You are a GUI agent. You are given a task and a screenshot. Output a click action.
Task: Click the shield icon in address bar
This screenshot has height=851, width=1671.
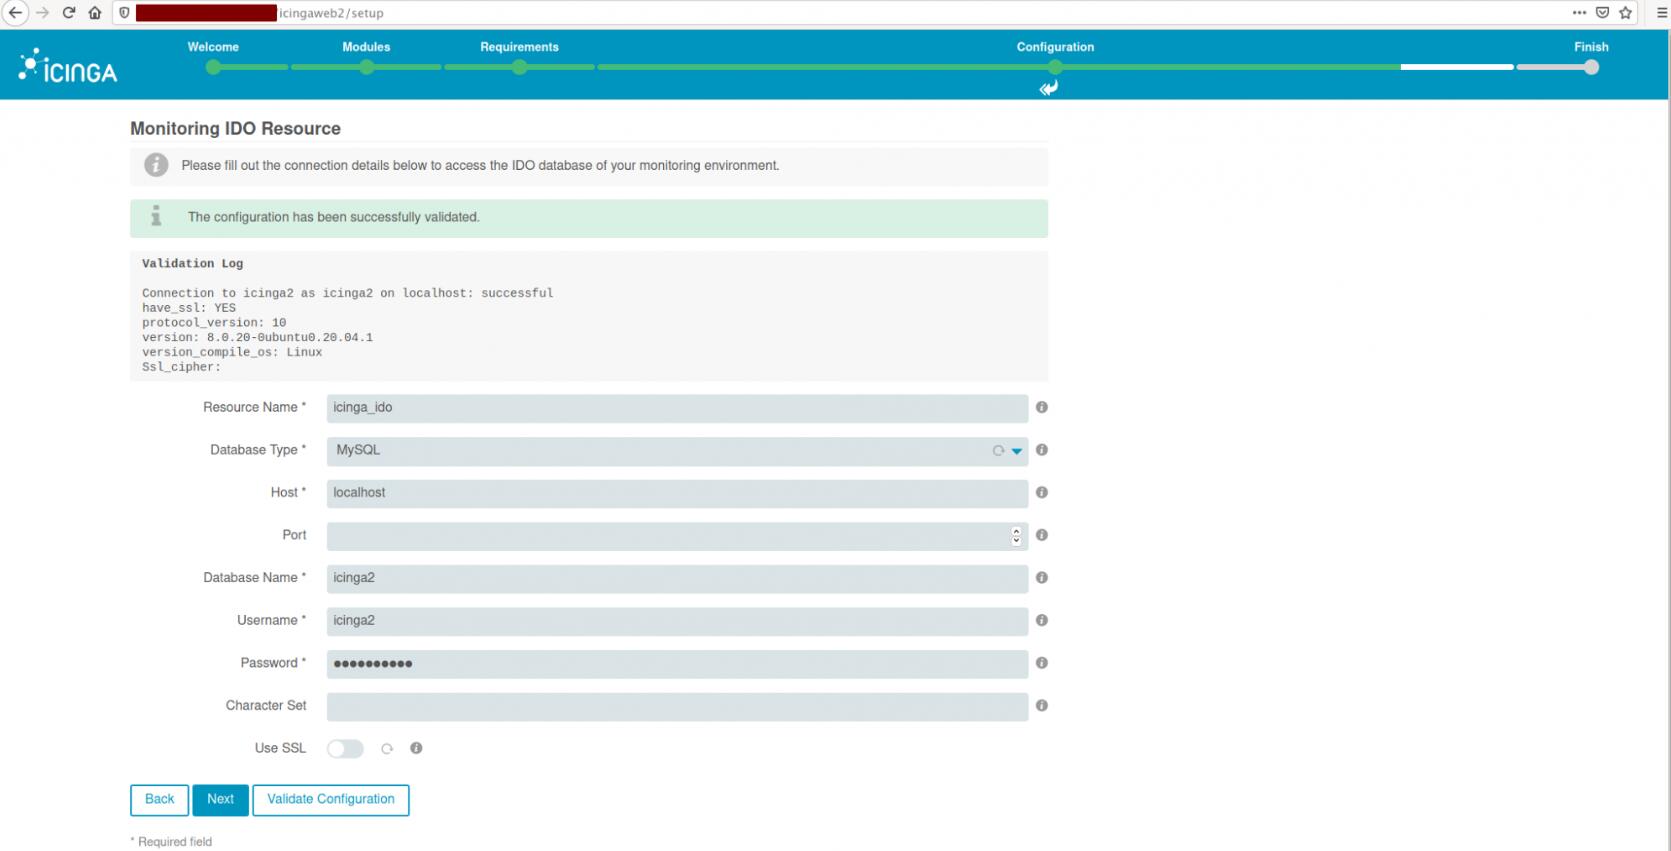tap(124, 13)
